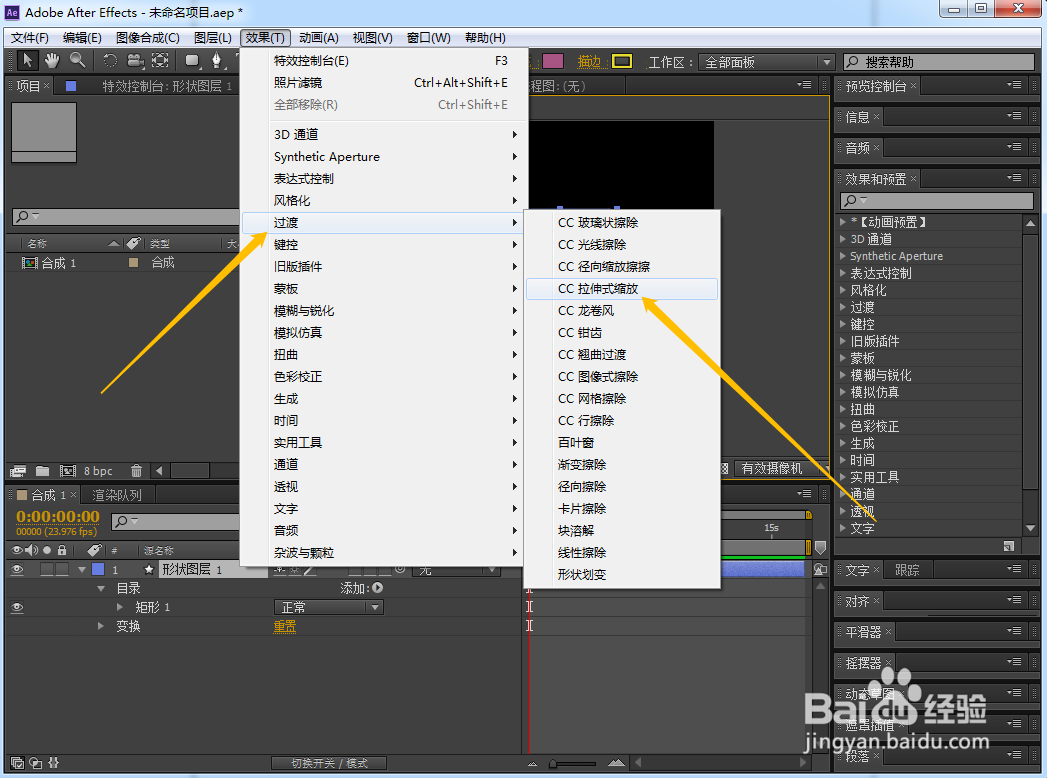Click the 切换开关 / 模式 button
Image resolution: width=1047 pixels, height=778 pixels.
point(329,763)
